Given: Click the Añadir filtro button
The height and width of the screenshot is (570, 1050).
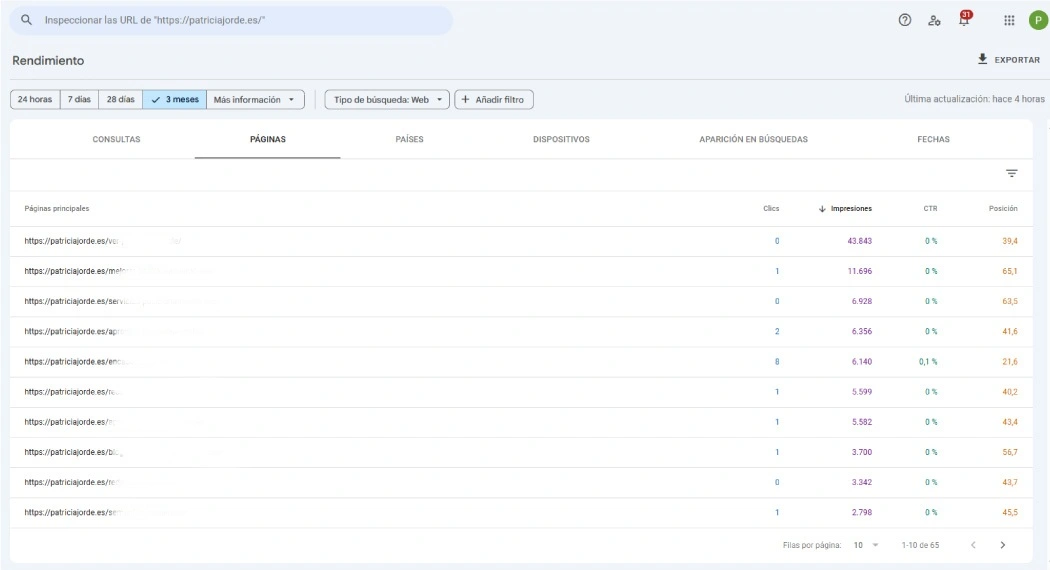Looking at the screenshot, I should click(494, 99).
